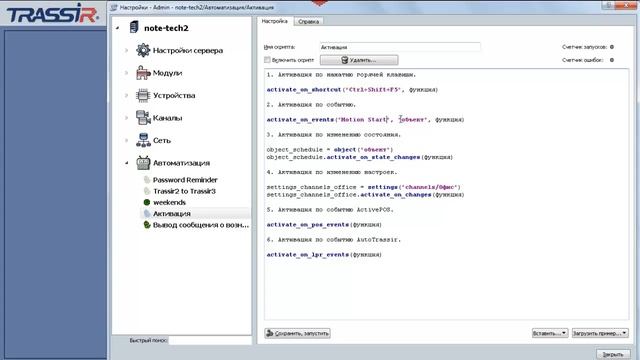This screenshot has height=360, width=640.
Task: Select the Сеть label in tree
Action: (162, 140)
